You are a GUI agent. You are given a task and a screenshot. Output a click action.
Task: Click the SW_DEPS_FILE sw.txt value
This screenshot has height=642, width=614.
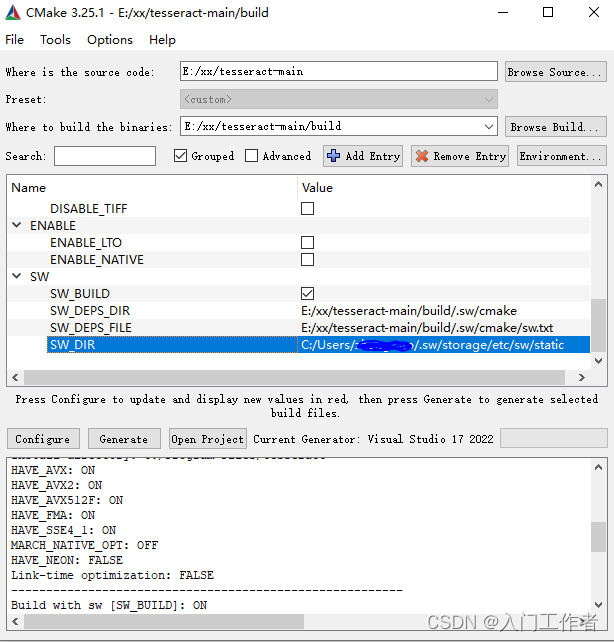tap(427, 328)
